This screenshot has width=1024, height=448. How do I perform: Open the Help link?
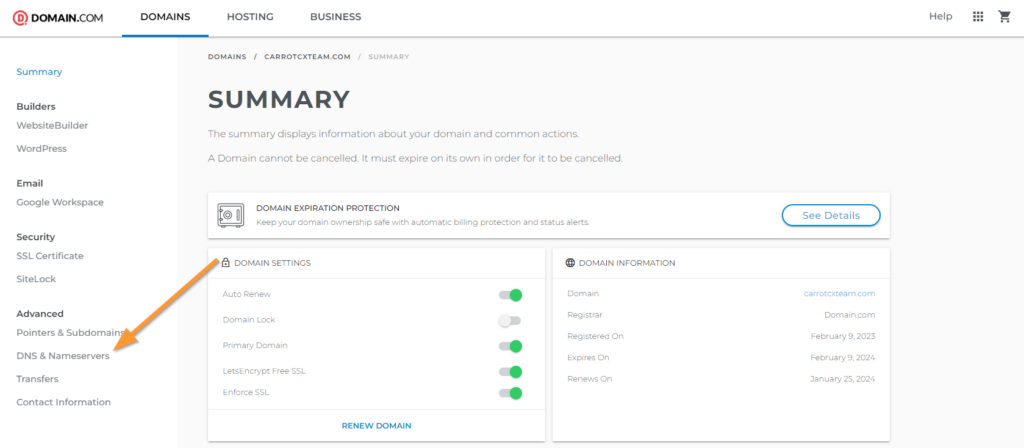click(x=940, y=17)
